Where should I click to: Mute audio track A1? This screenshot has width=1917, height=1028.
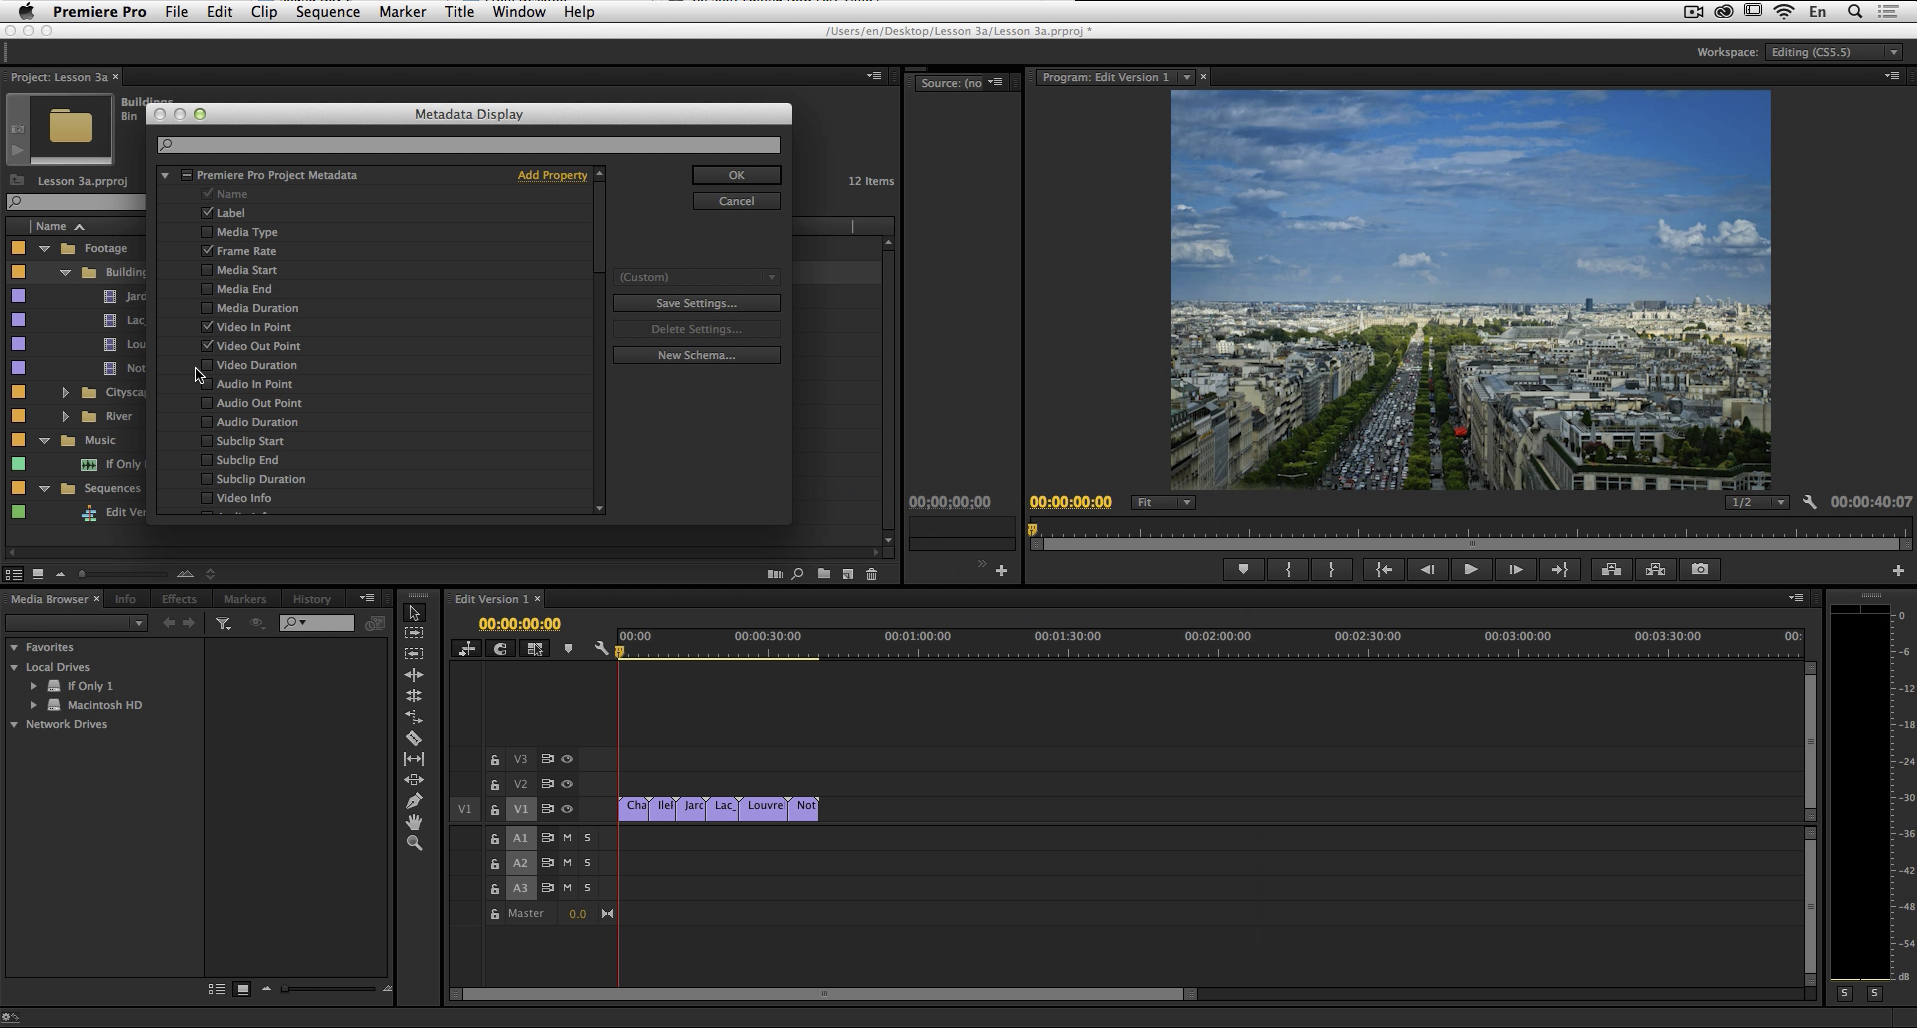coord(567,837)
